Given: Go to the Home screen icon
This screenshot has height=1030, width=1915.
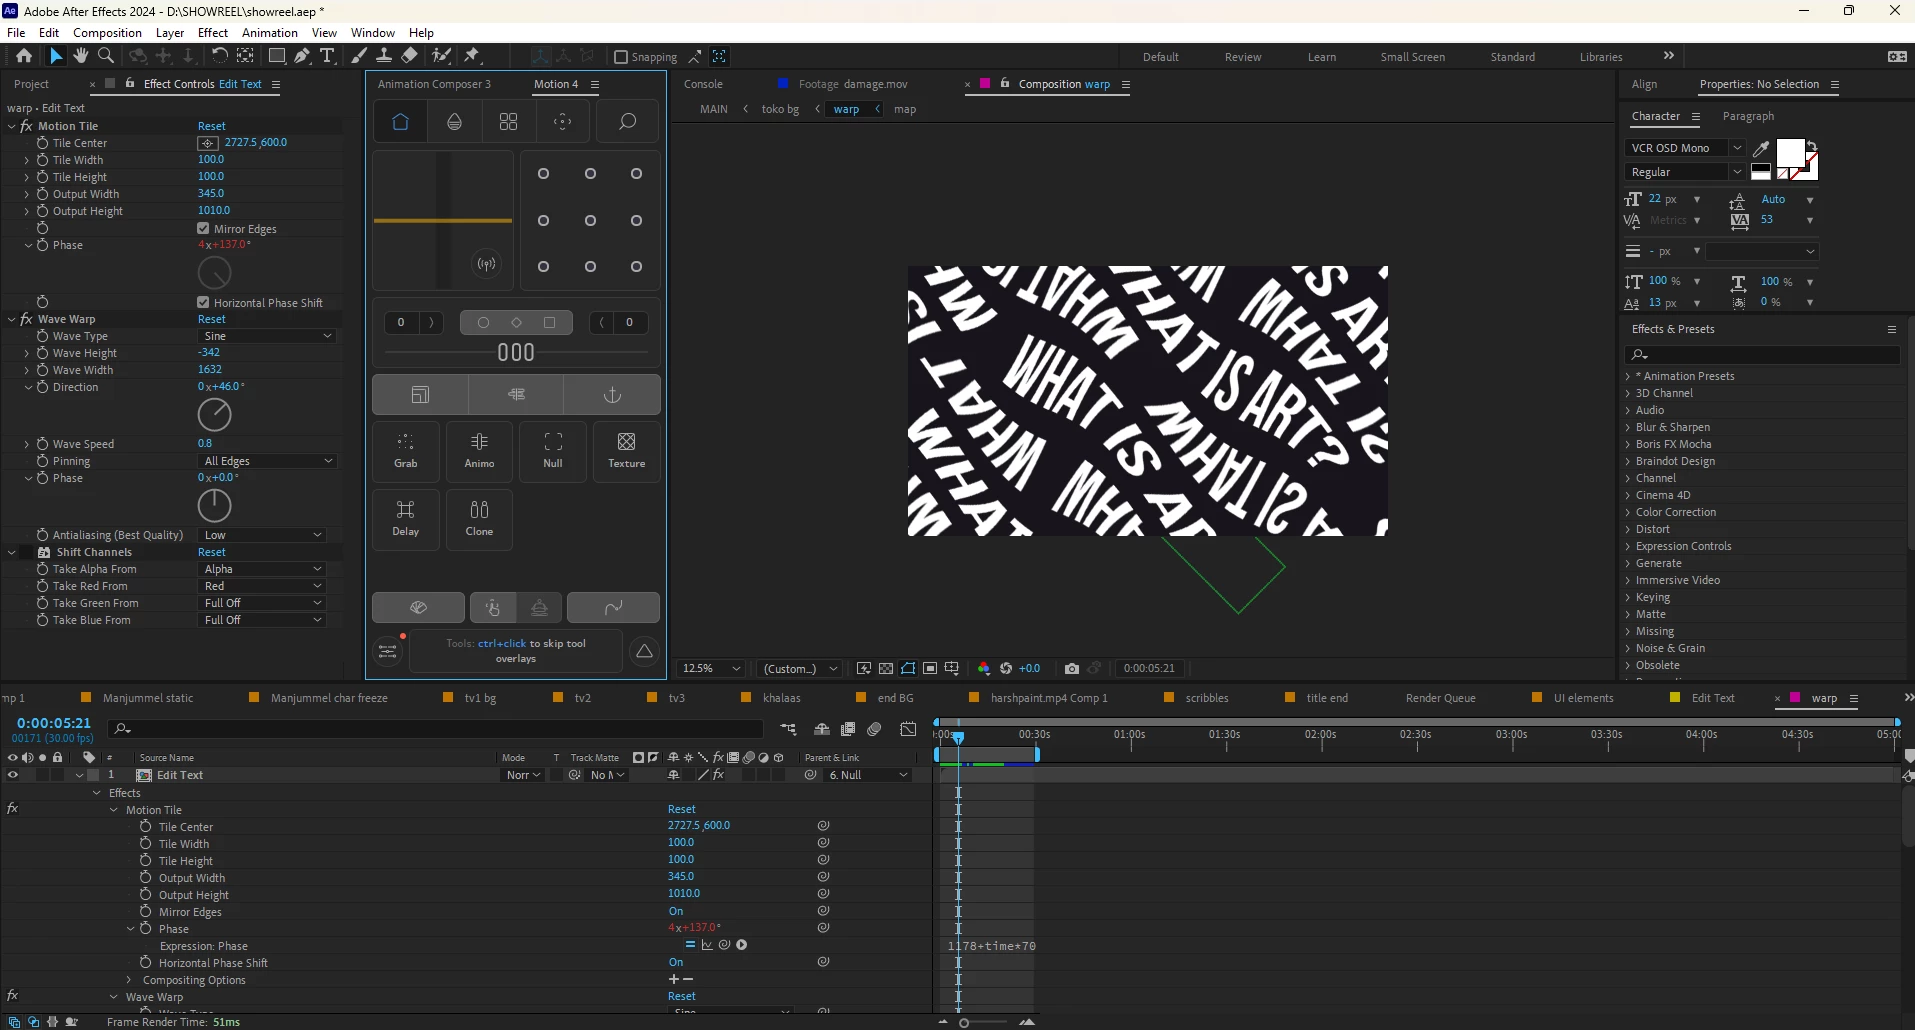Looking at the screenshot, I should (24, 56).
